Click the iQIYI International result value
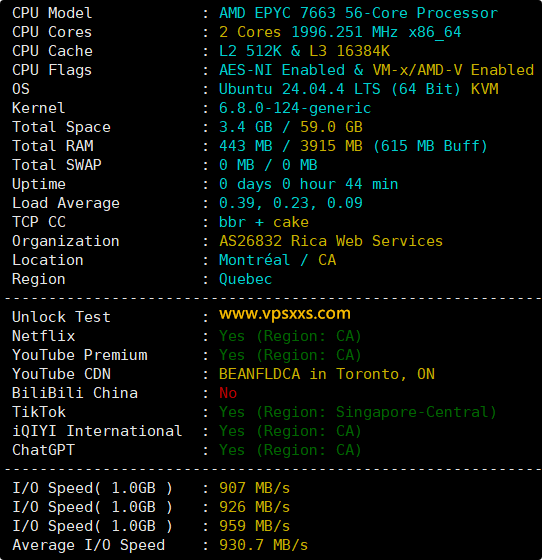This screenshot has height=560, width=542. pos(290,431)
